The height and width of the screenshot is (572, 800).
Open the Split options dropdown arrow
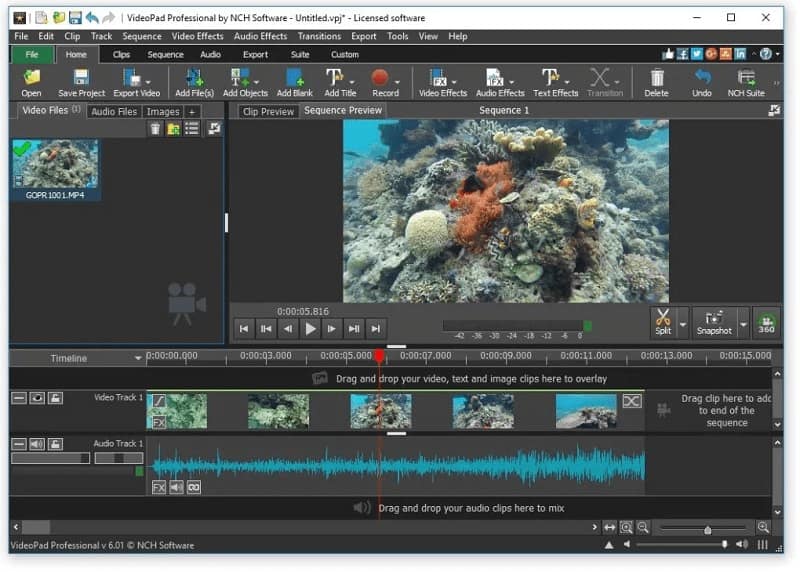(684, 322)
